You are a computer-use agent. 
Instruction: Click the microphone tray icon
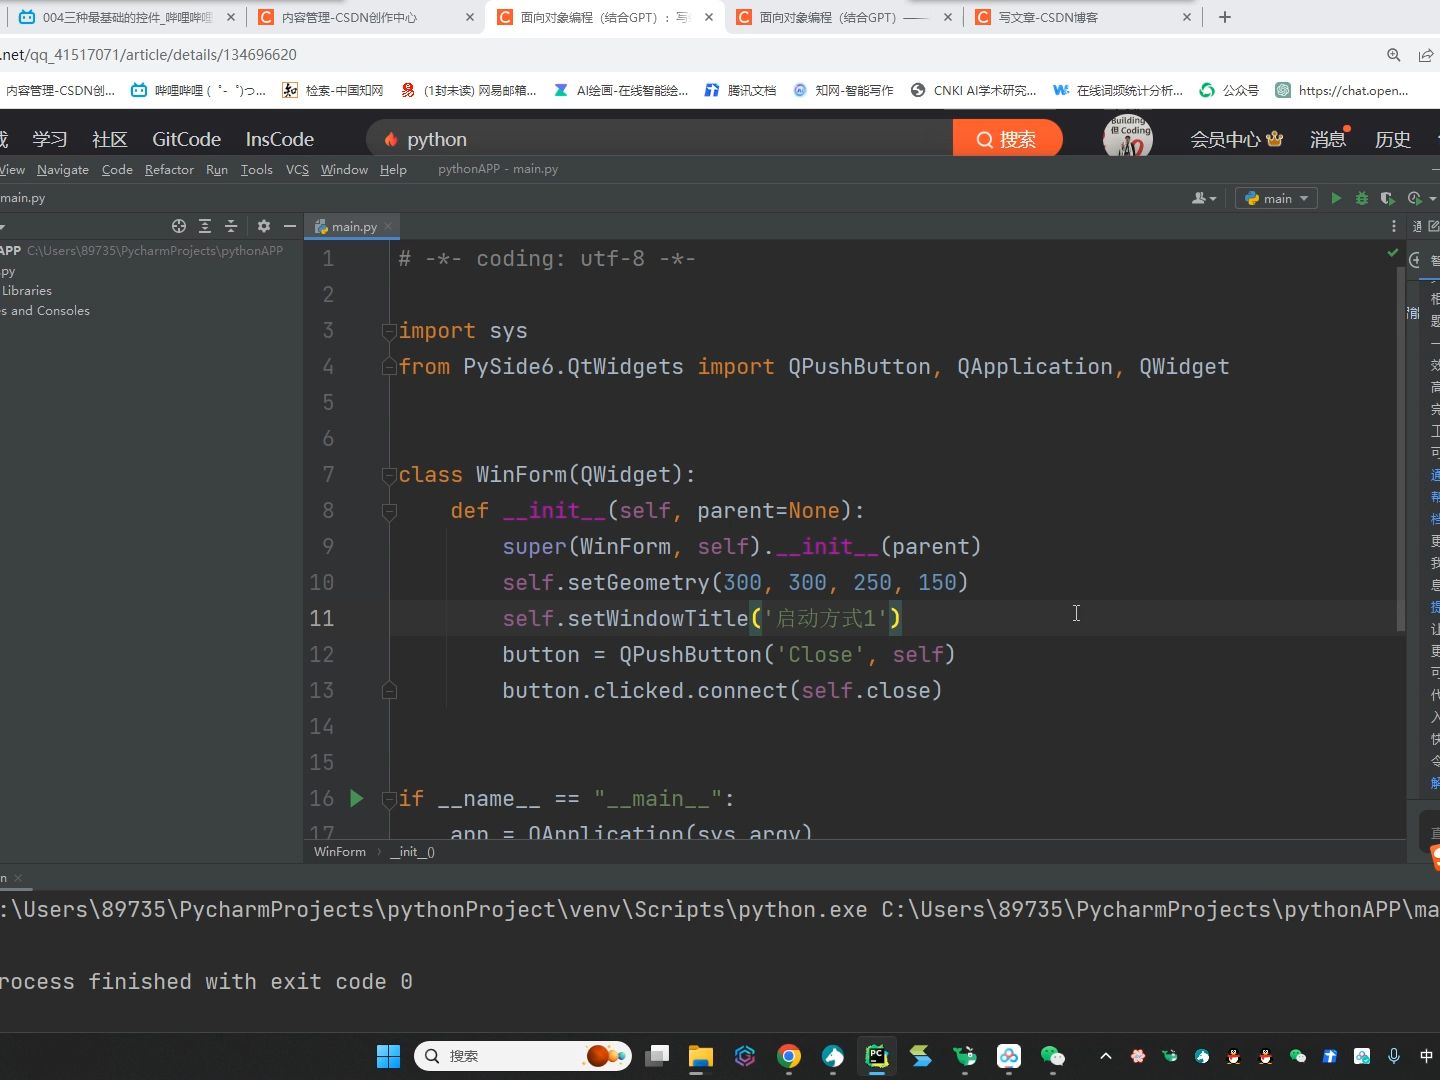pos(1393,1056)
